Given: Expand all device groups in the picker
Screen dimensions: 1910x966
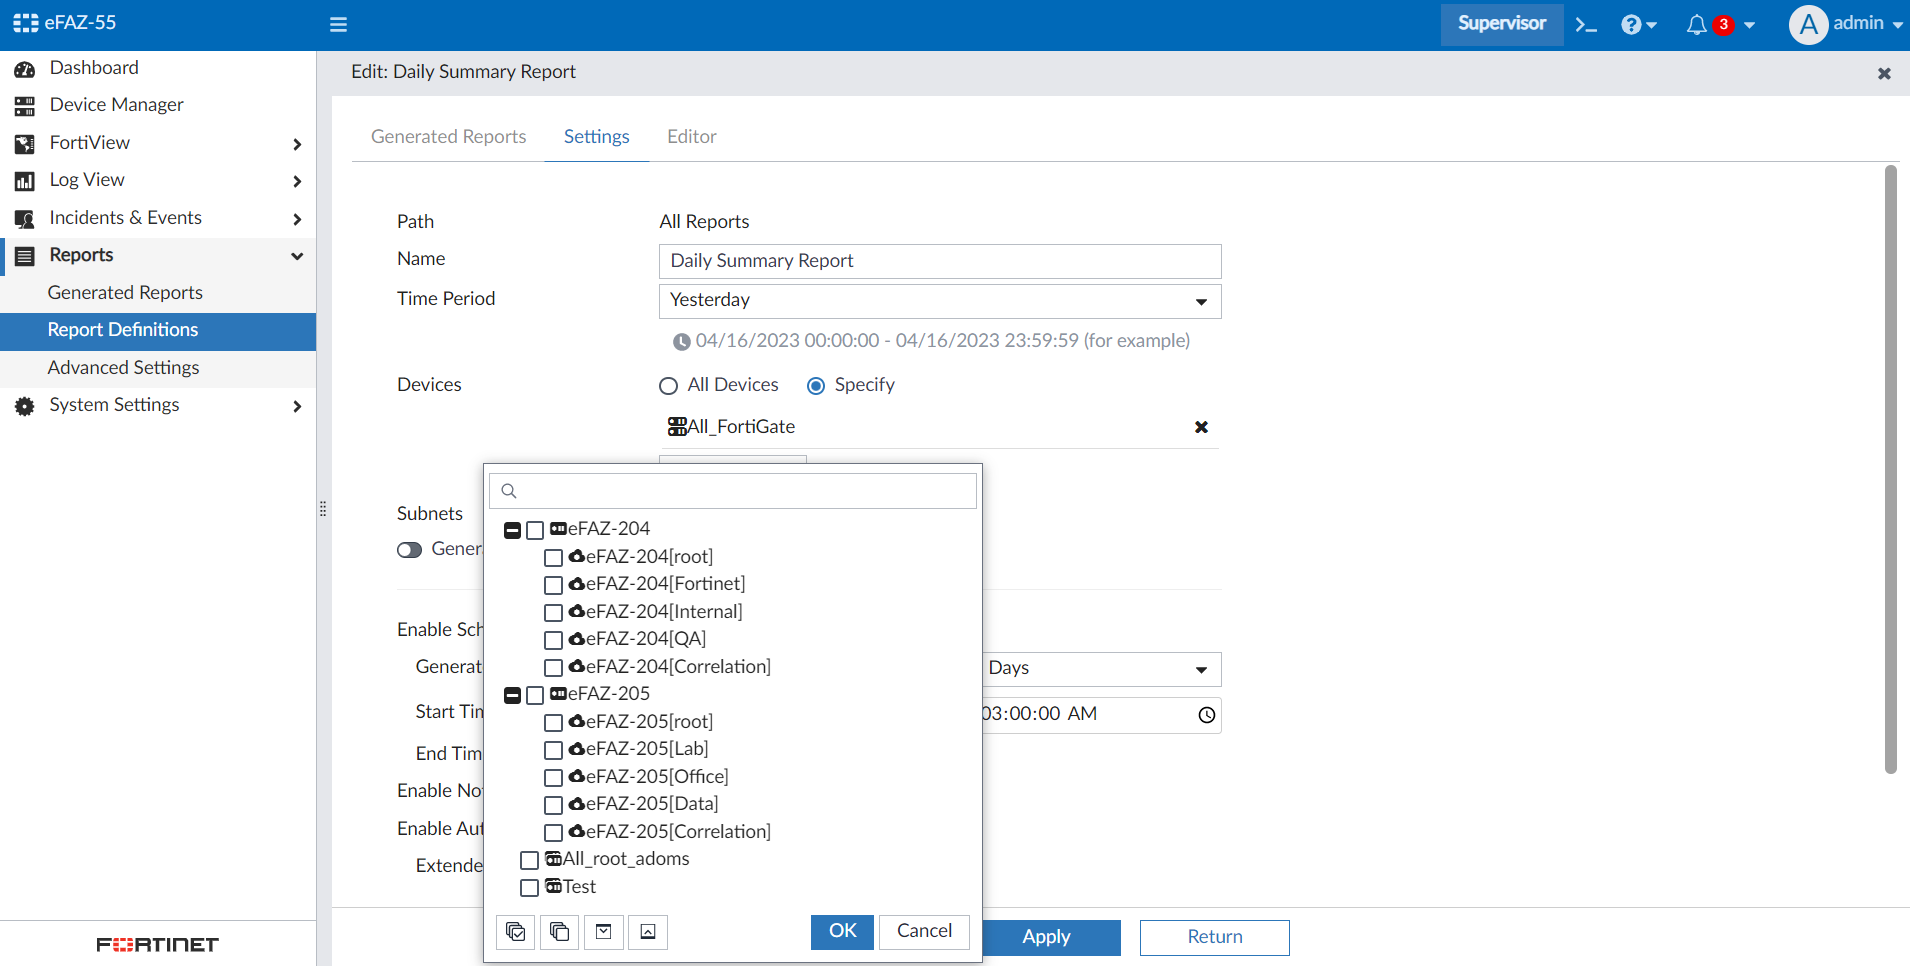Looking at the screenshot, I should [603, 931].
